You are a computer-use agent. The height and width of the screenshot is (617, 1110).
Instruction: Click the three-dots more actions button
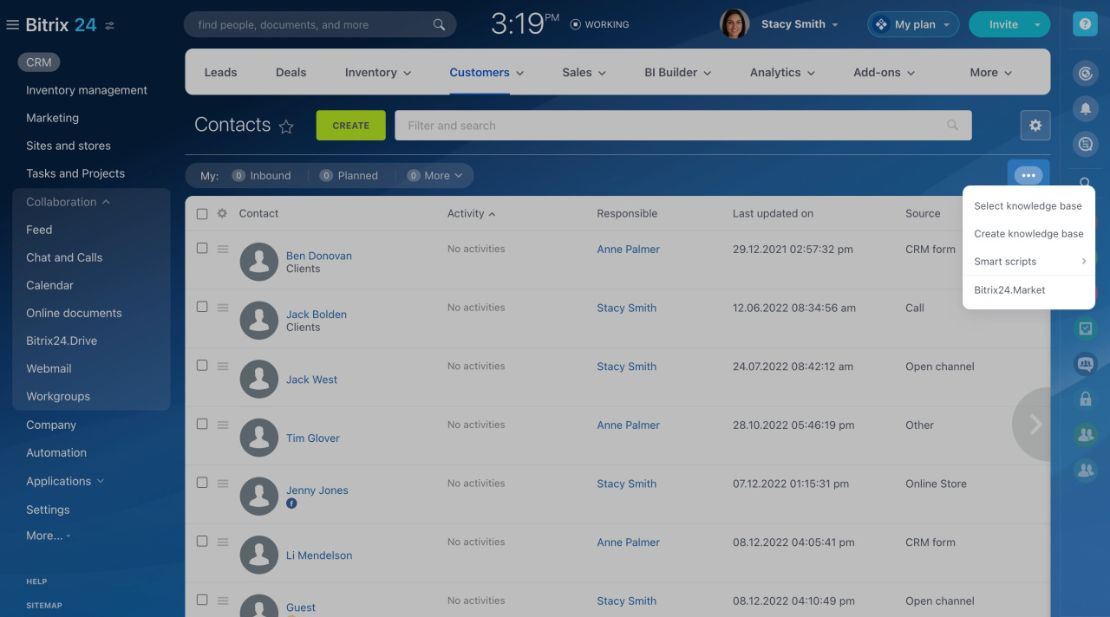click(x=1028, y=175)
